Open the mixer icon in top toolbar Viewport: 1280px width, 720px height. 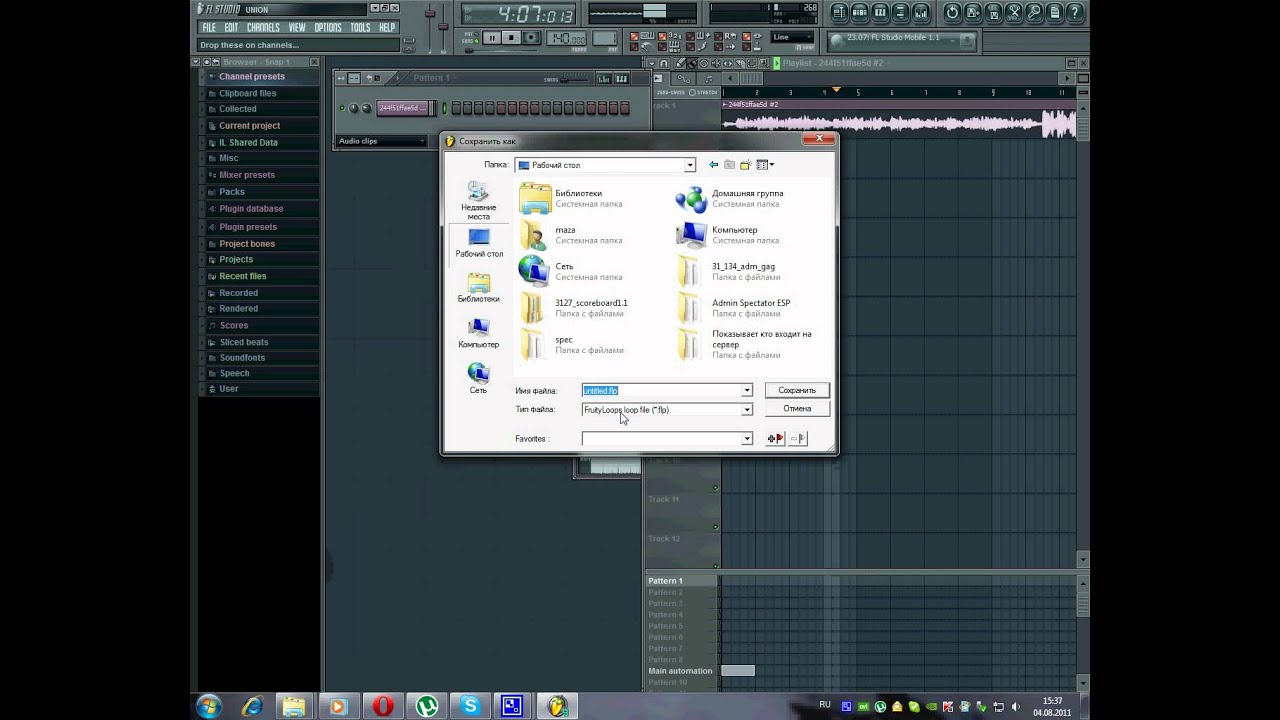(x=921, y=13)
